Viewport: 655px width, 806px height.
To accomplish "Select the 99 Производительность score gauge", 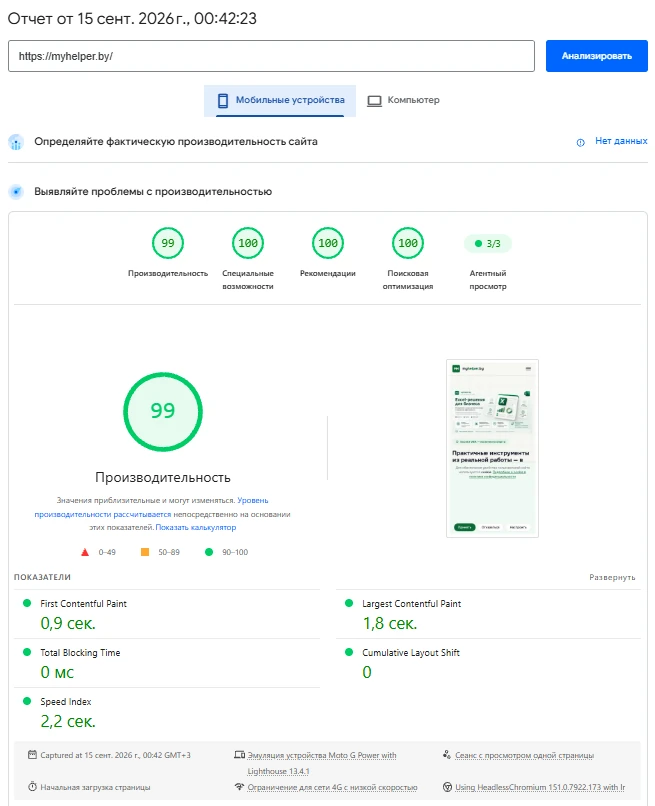I will click(168, 243).
